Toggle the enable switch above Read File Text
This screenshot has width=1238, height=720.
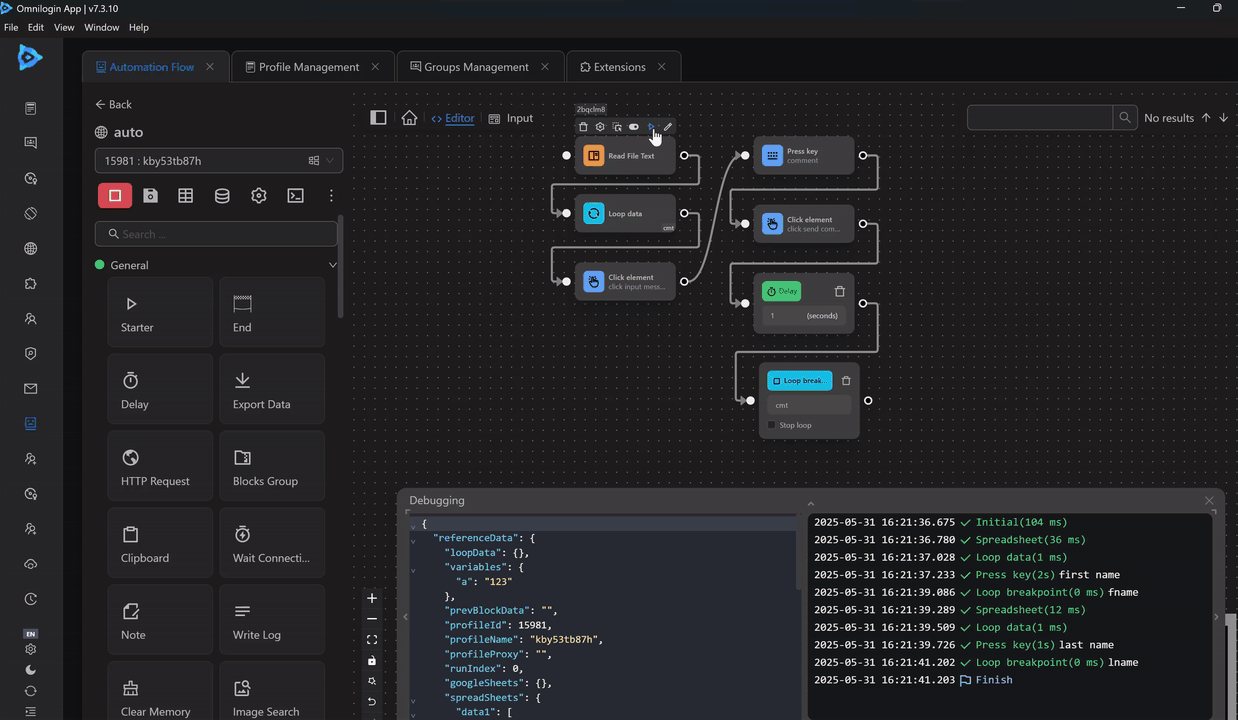(x=634, y=127)
